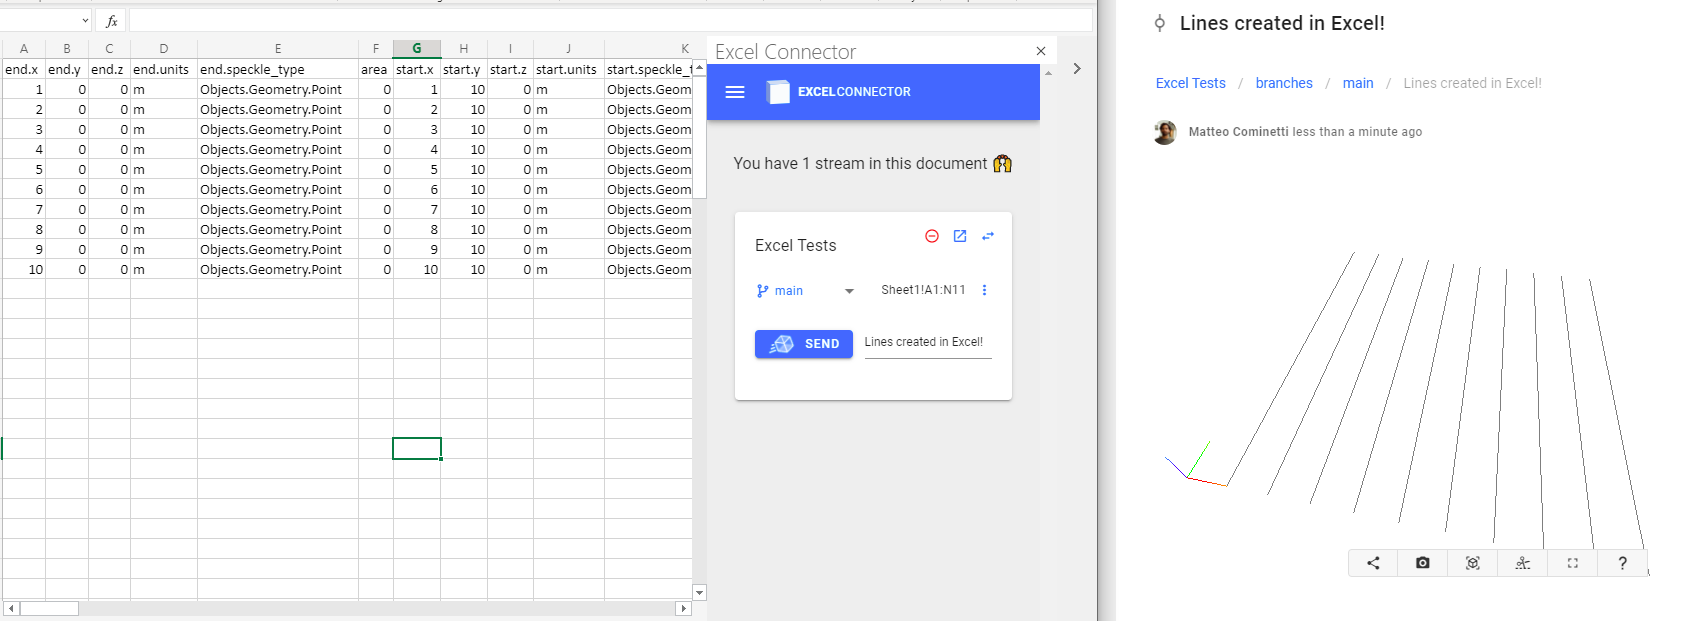The image size is (1685, 621).
Task: Open the Excel Tests breadcrumb link
Action: [1191, 83]
